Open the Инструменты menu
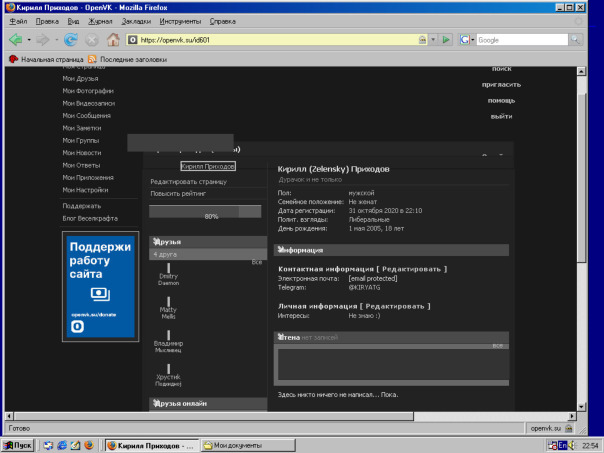Image resolution: width=604 pixels, height=453 pixels. [x=179, y=20]
